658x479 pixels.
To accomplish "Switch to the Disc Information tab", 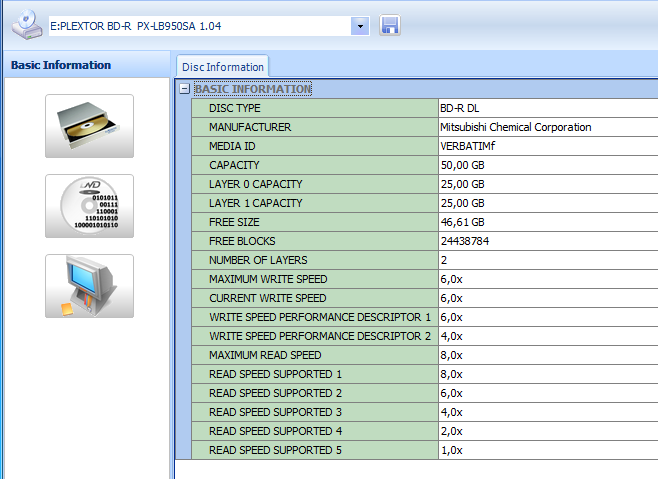I will point(222,67).
